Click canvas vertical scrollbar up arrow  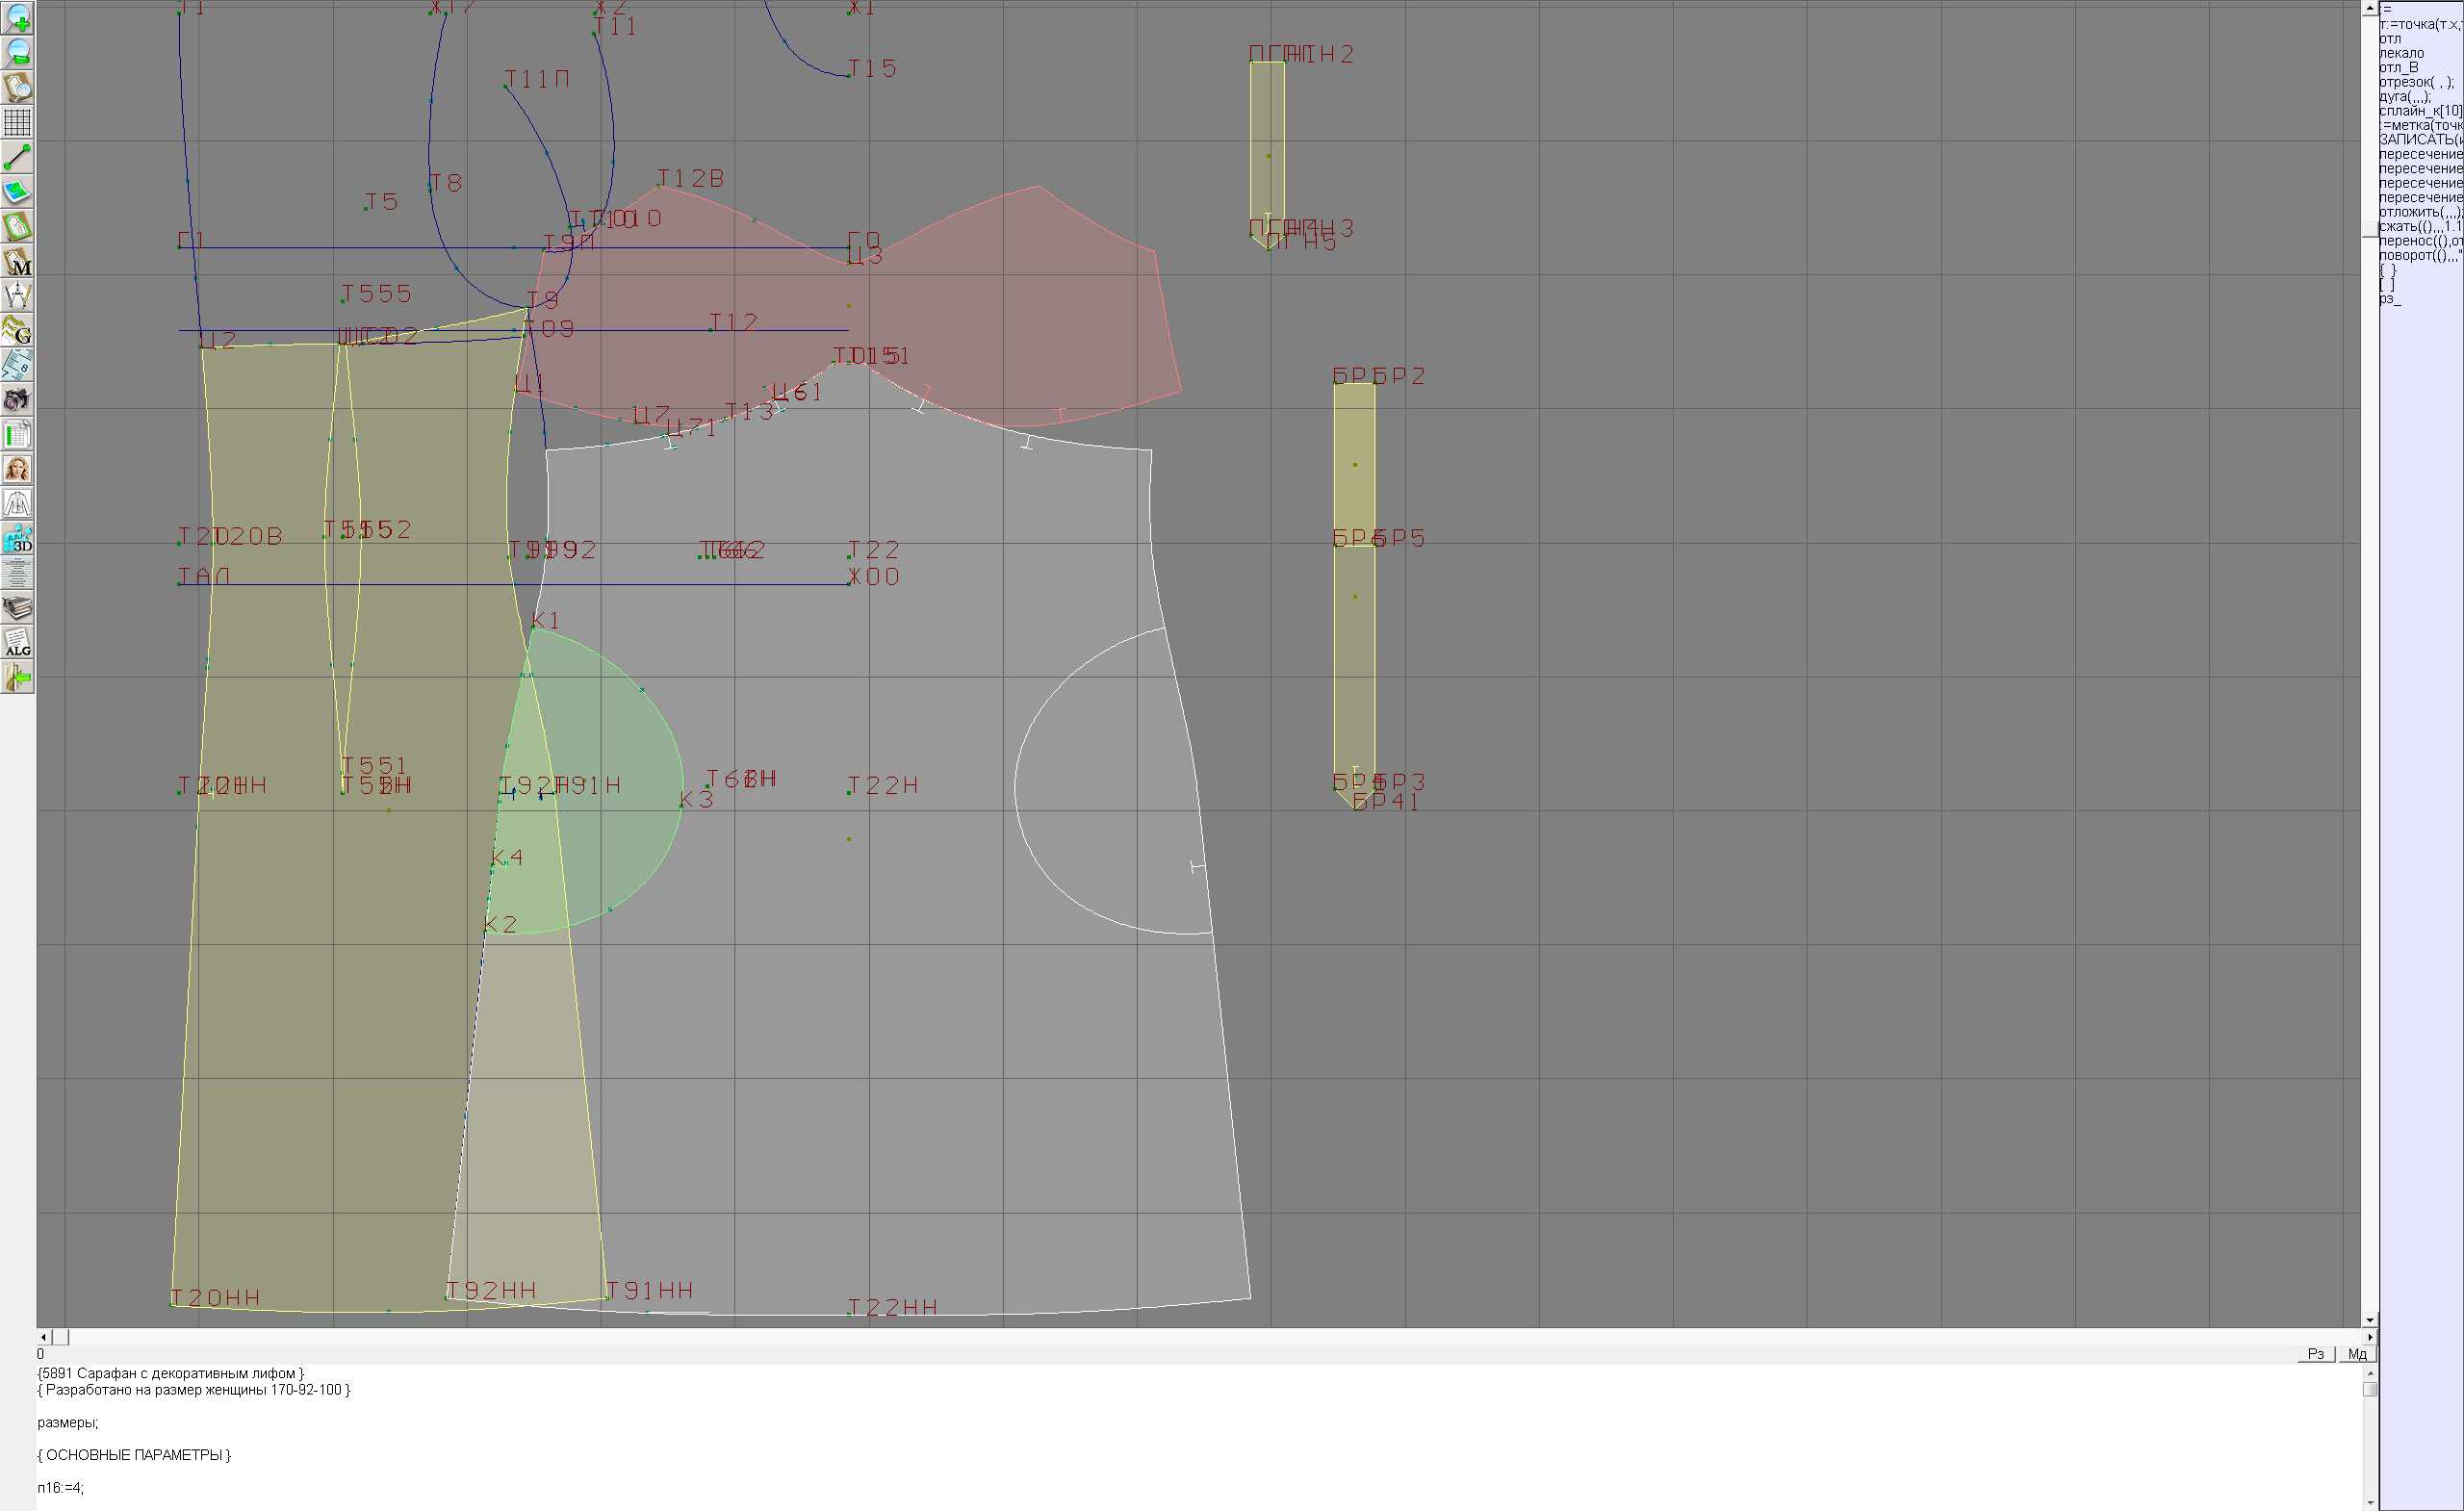pos(2369,8)
